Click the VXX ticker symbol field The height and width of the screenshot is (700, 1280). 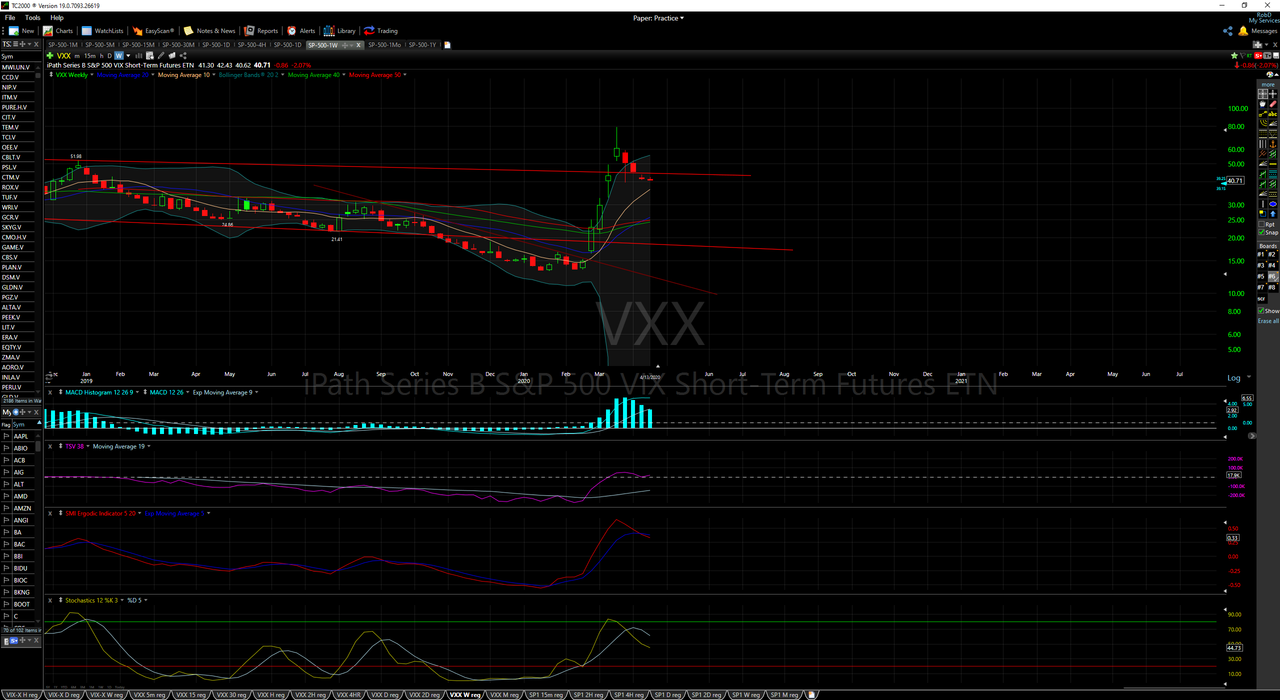coord(64,55)
